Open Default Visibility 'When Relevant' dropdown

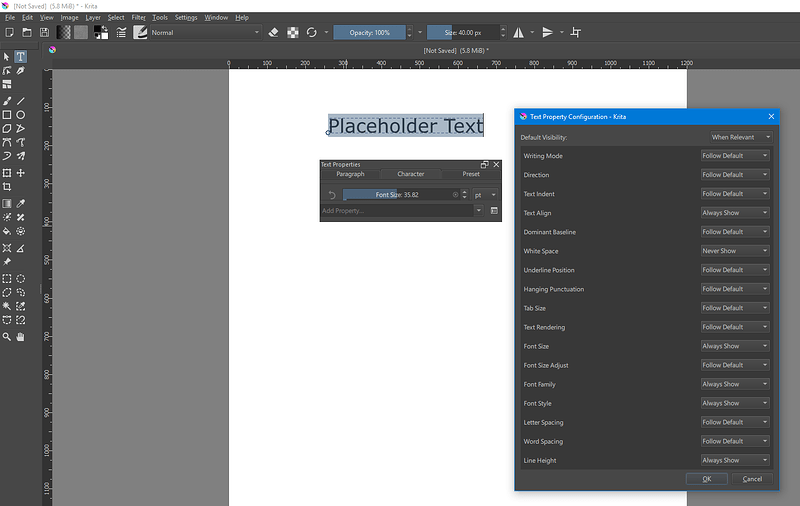pos(741,137)
